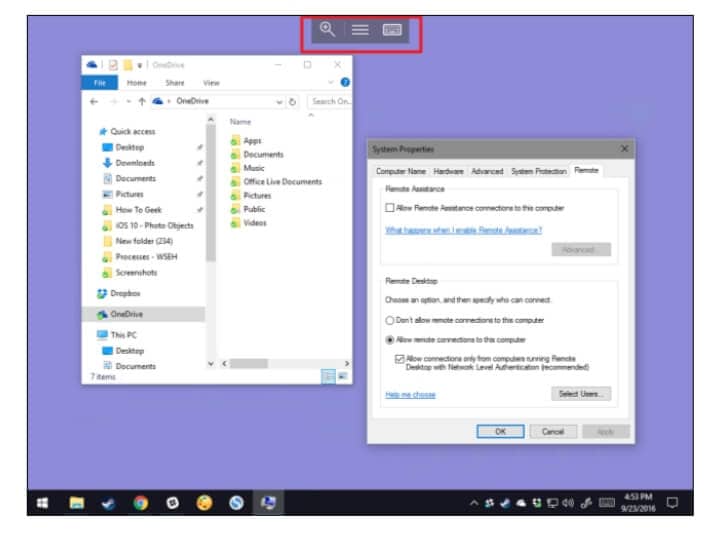Sort by the Name column header
This screenshot has height=553, width=719.
pyautogui.click(x=240, y=122)
